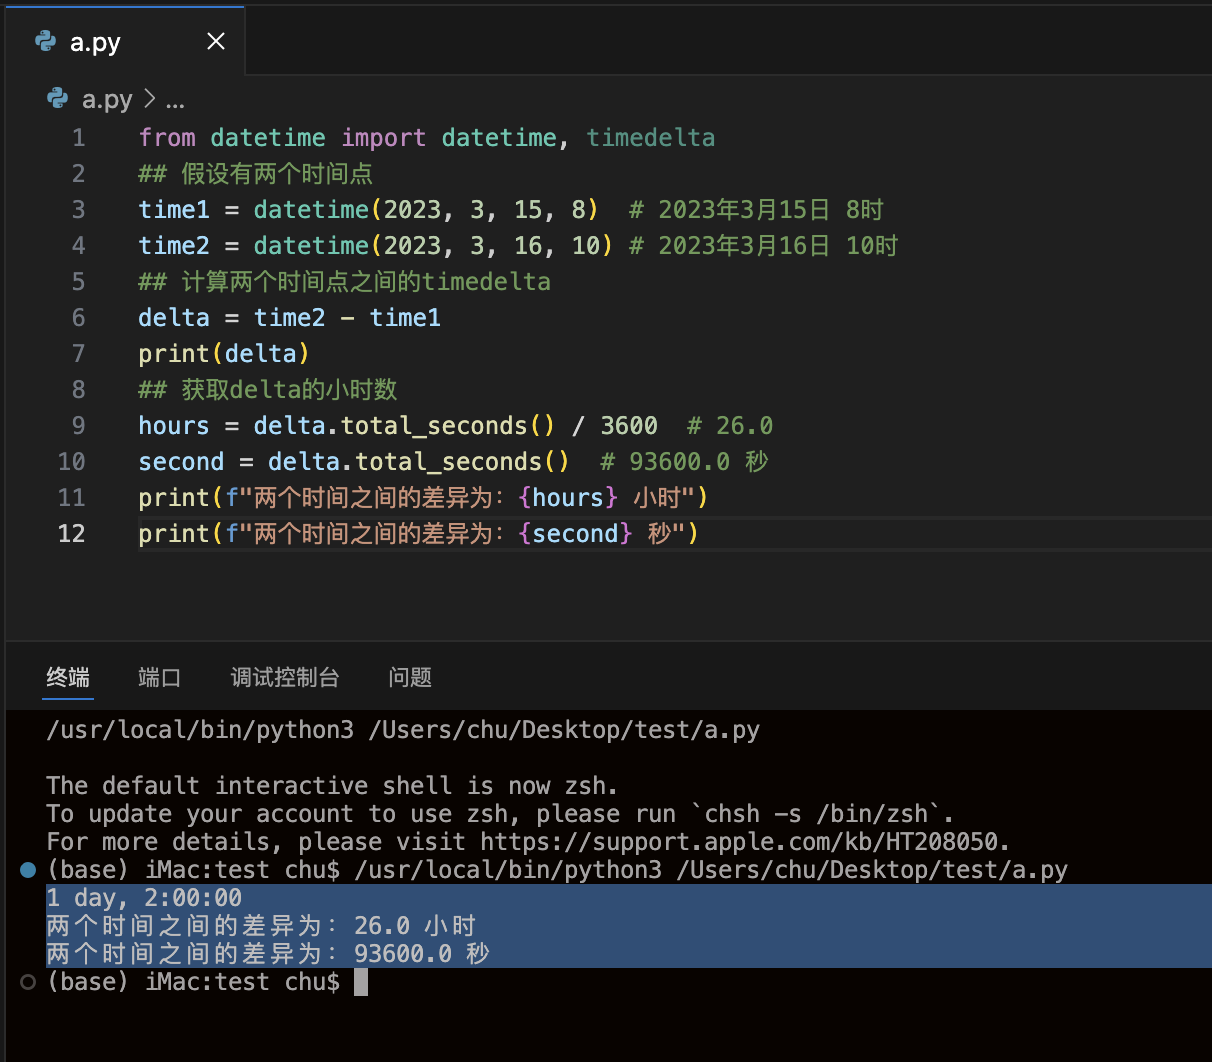Image resolution: width=1212 pixels, height=1062 pixels.
Task: Click the Python icon in the breadcrumb bar
Action: point(58,98)
